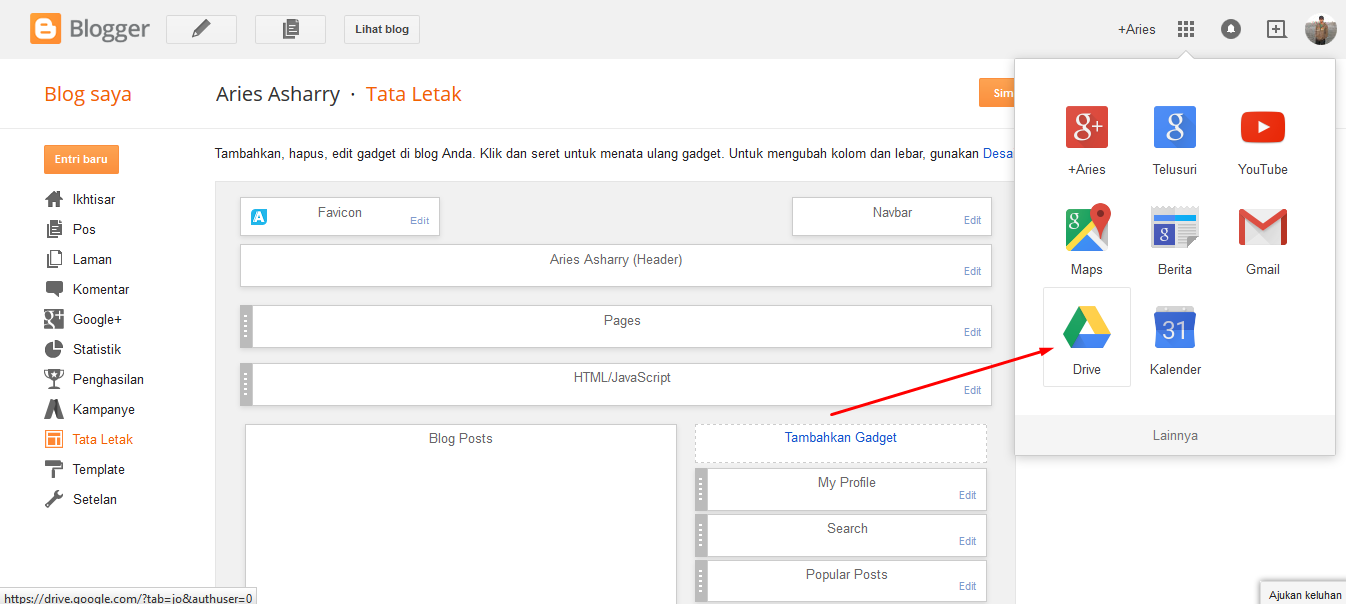
Task: Click the Blog Posts section box
Action: [x=461, y=514]
